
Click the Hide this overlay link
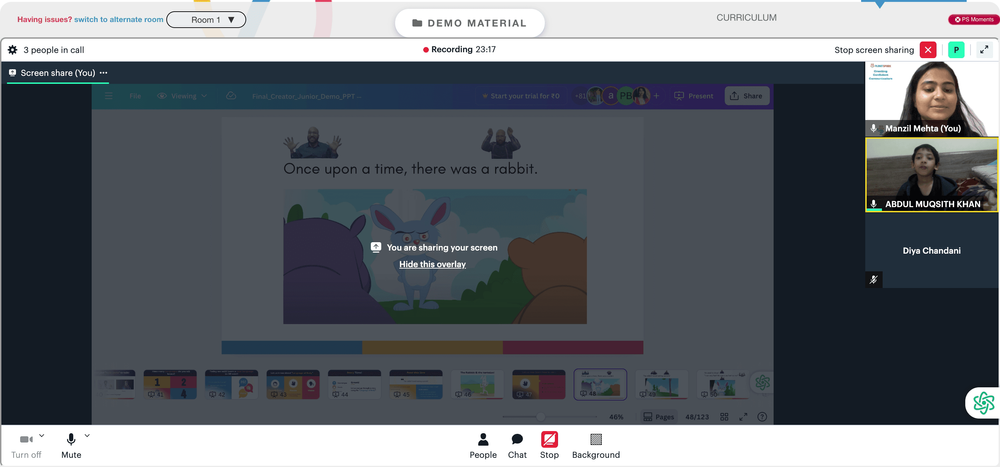pyautogui.click(x=432, y=264)
